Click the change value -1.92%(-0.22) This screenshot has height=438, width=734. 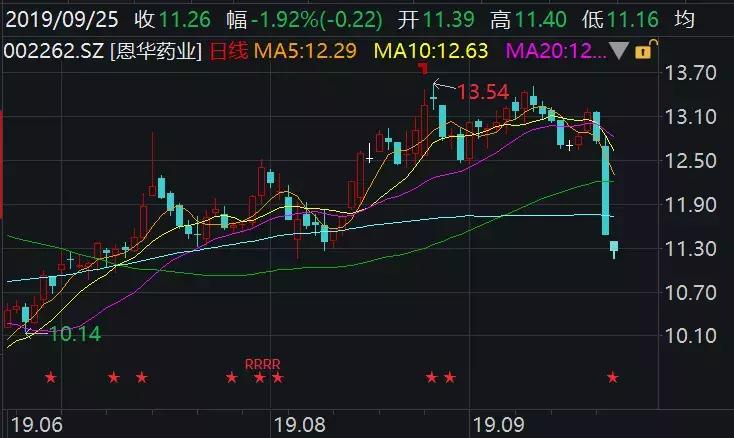click(x=317, y=20)
